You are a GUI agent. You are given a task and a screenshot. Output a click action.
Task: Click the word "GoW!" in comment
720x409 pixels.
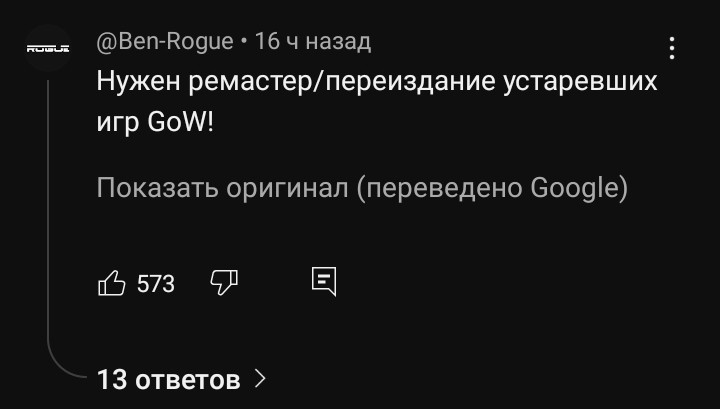(x=181, y=122)
